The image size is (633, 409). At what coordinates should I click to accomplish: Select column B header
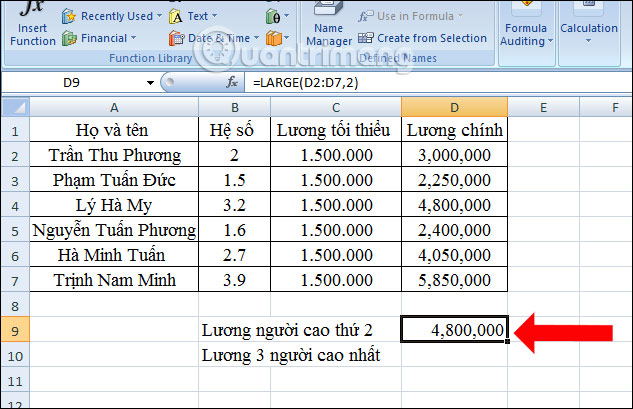[x=235, y=107]
